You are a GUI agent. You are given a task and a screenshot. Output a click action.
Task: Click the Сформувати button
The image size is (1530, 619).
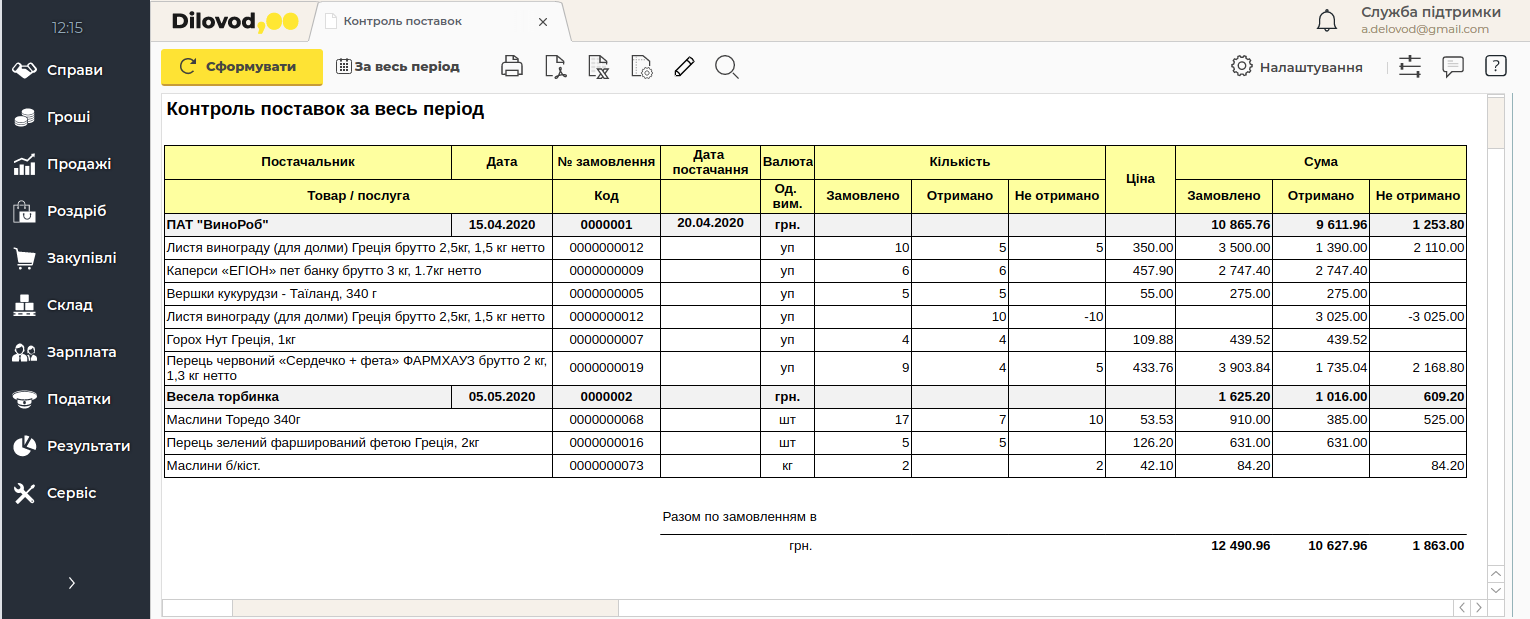tap(242, 67)
